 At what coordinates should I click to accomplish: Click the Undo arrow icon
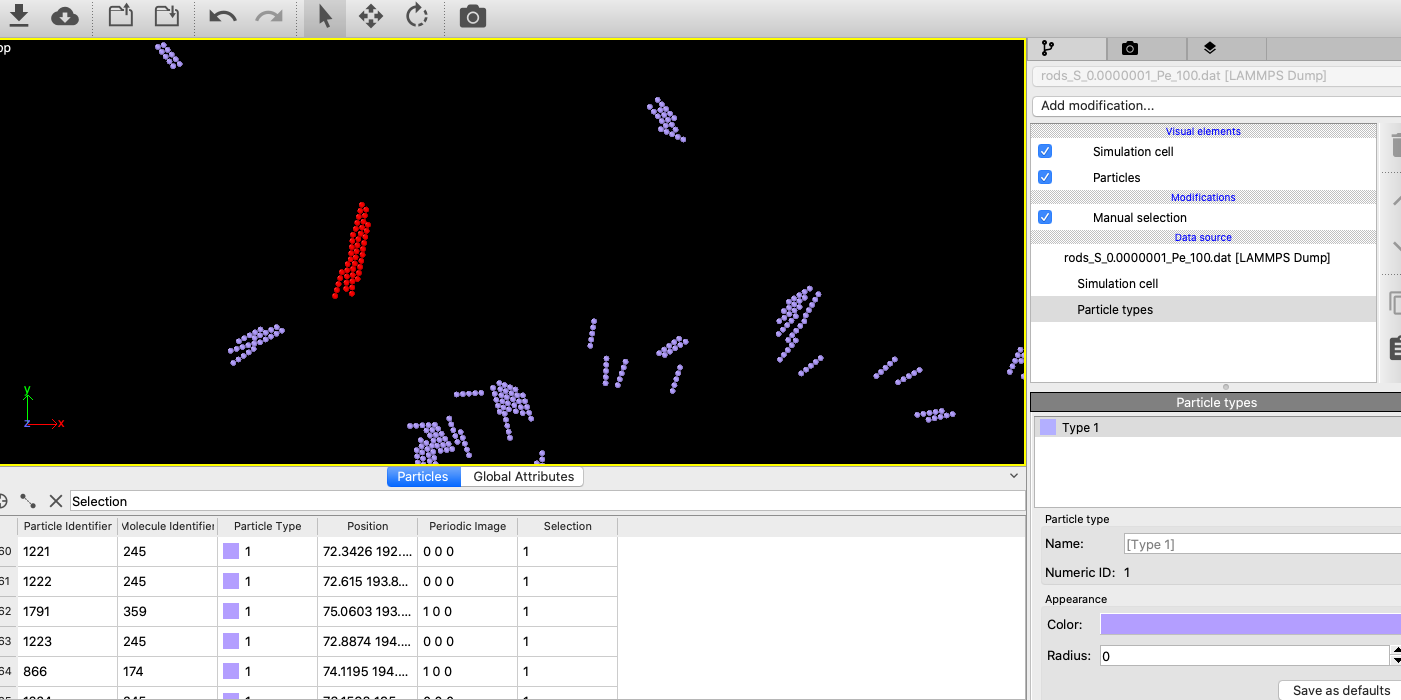tap(222, 16)
